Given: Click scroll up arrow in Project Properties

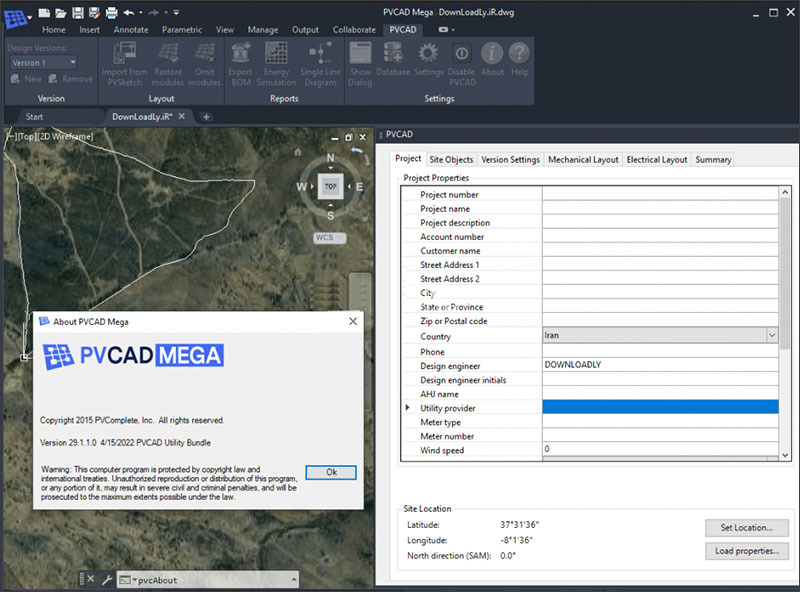Looking at the screenshot, I should (x=785, y=192).
